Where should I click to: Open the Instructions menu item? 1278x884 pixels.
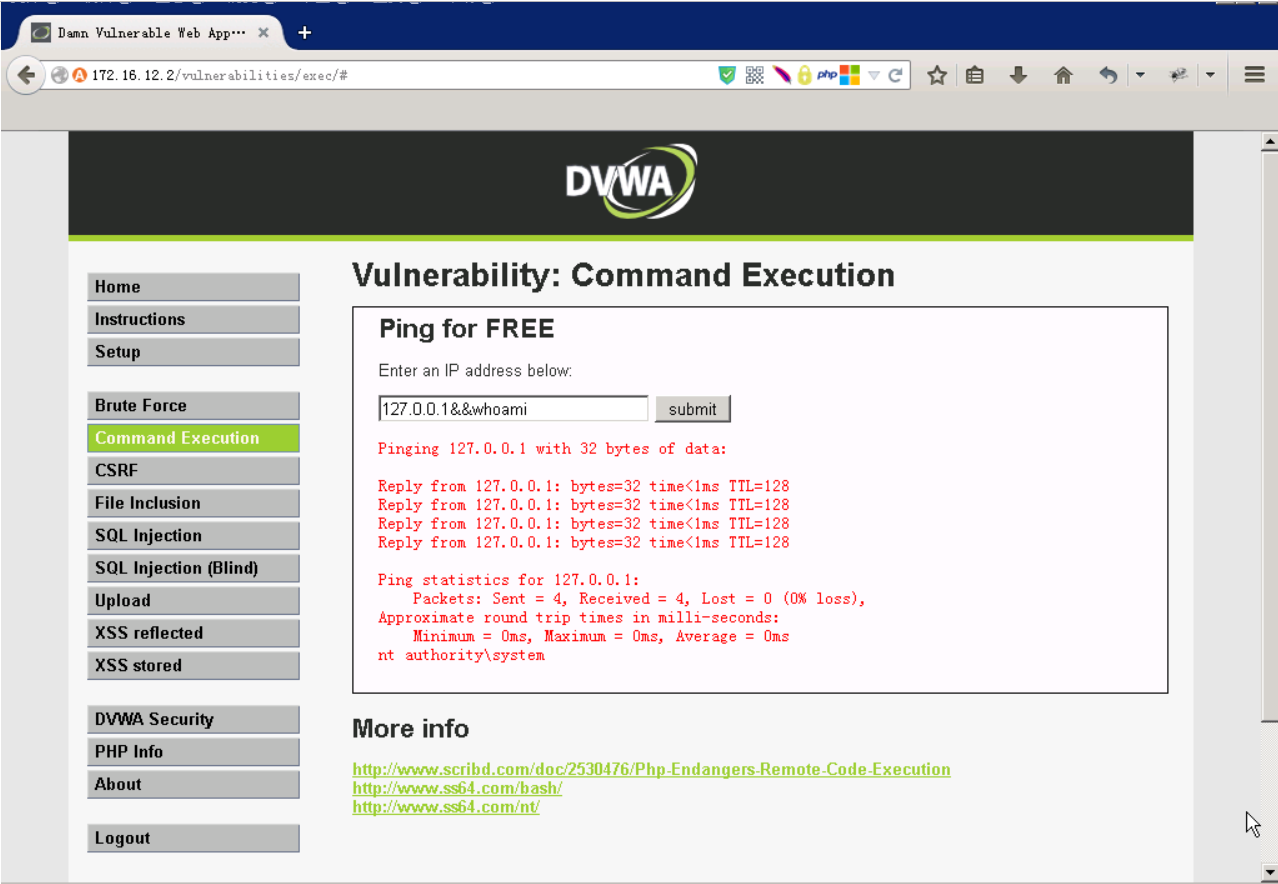click(x=193, y=320)
